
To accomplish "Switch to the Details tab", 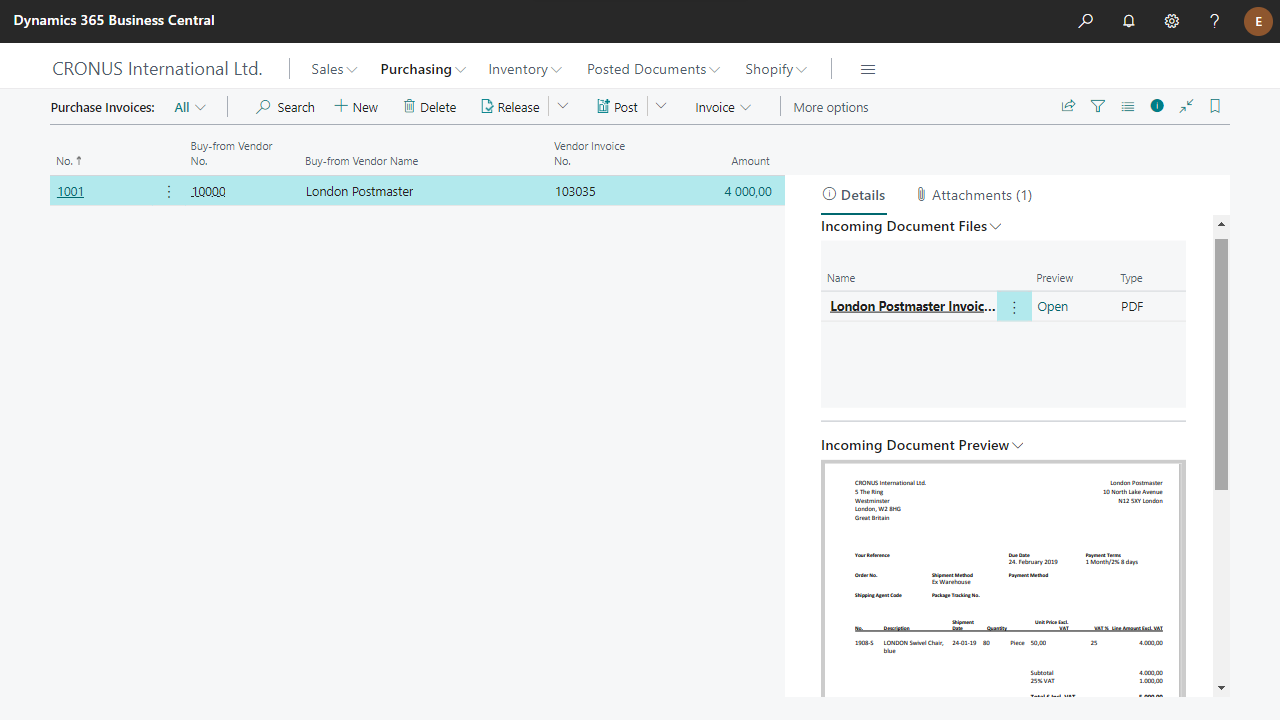I will (x=854, y=195).
